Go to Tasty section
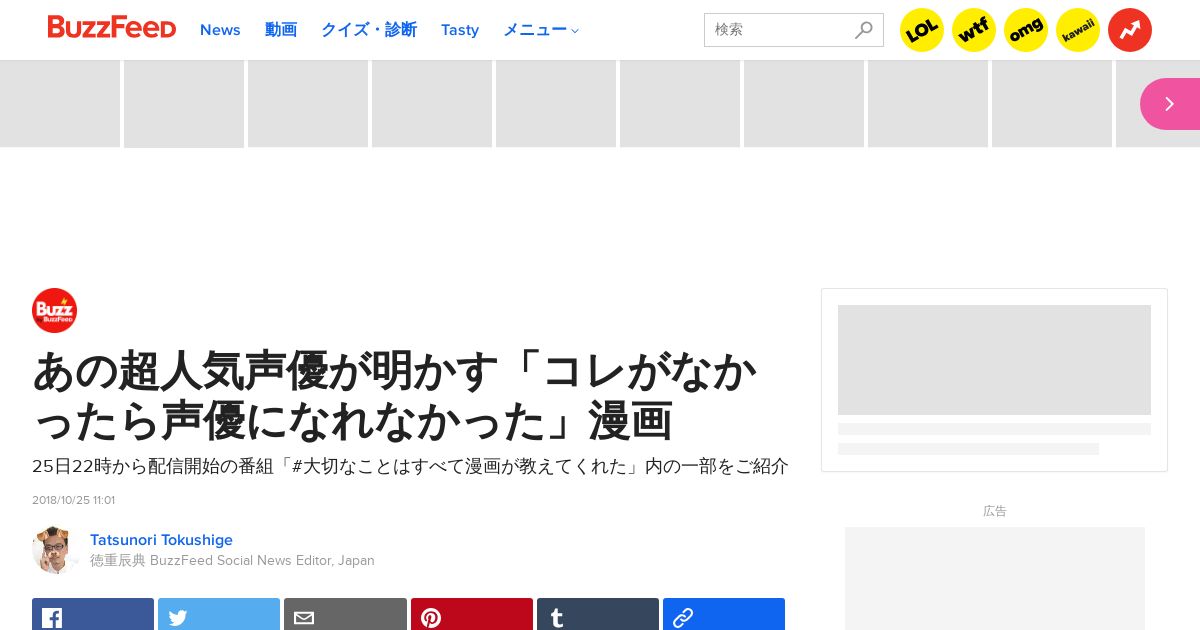 coord(460,30)
